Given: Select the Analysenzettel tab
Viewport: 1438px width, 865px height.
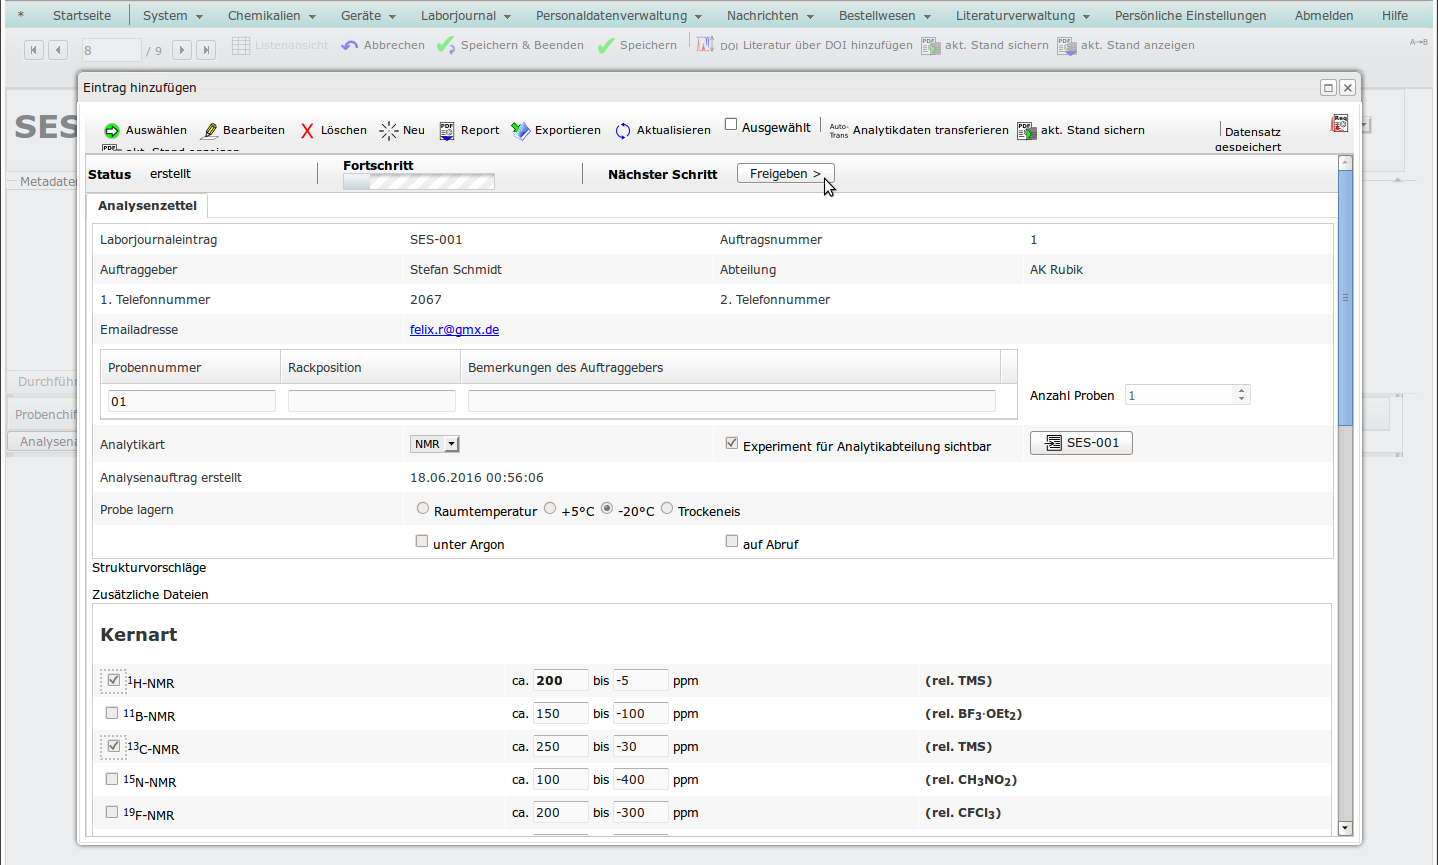Looking at the screenshot, I should pos(147,206).
